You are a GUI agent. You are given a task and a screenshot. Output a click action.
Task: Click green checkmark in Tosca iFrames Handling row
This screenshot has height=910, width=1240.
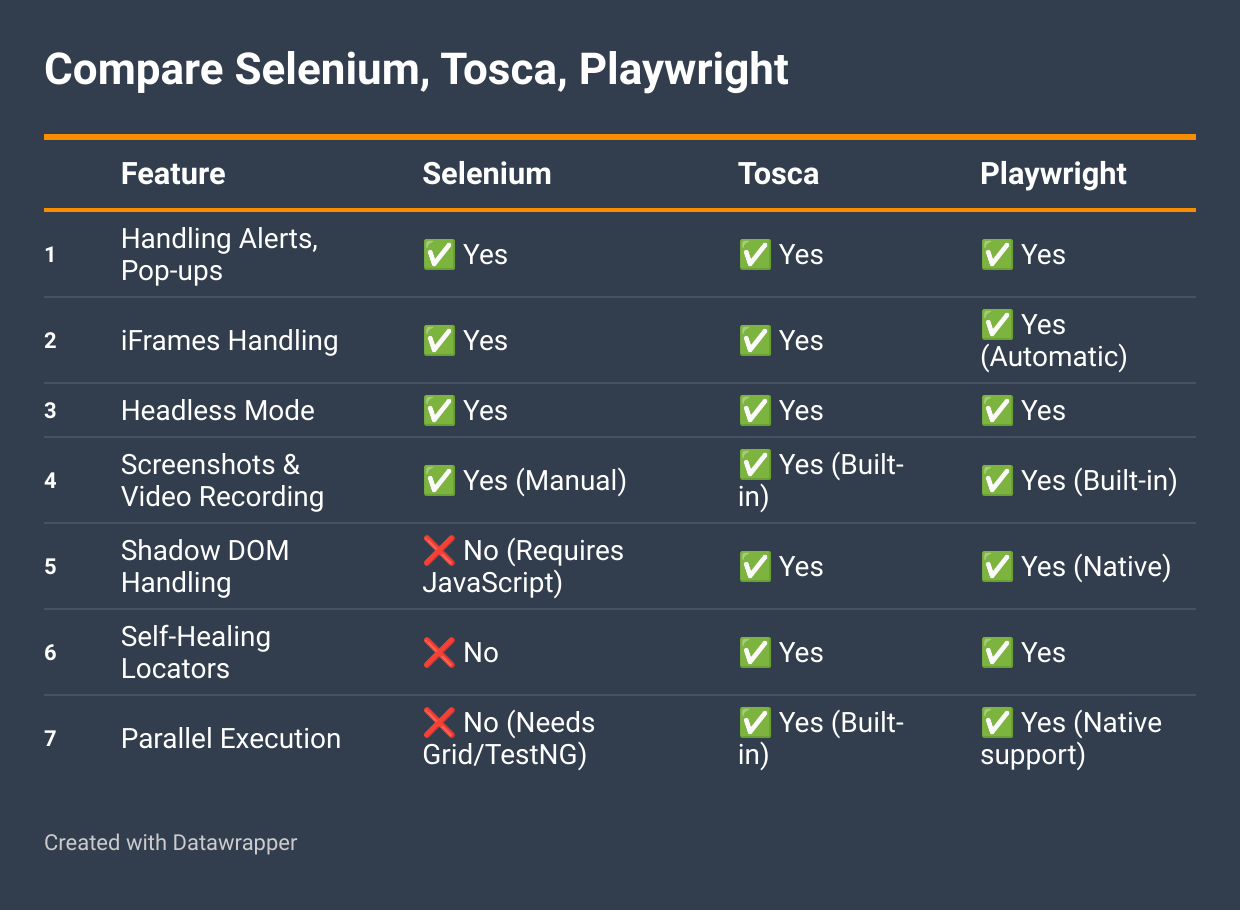755,341
